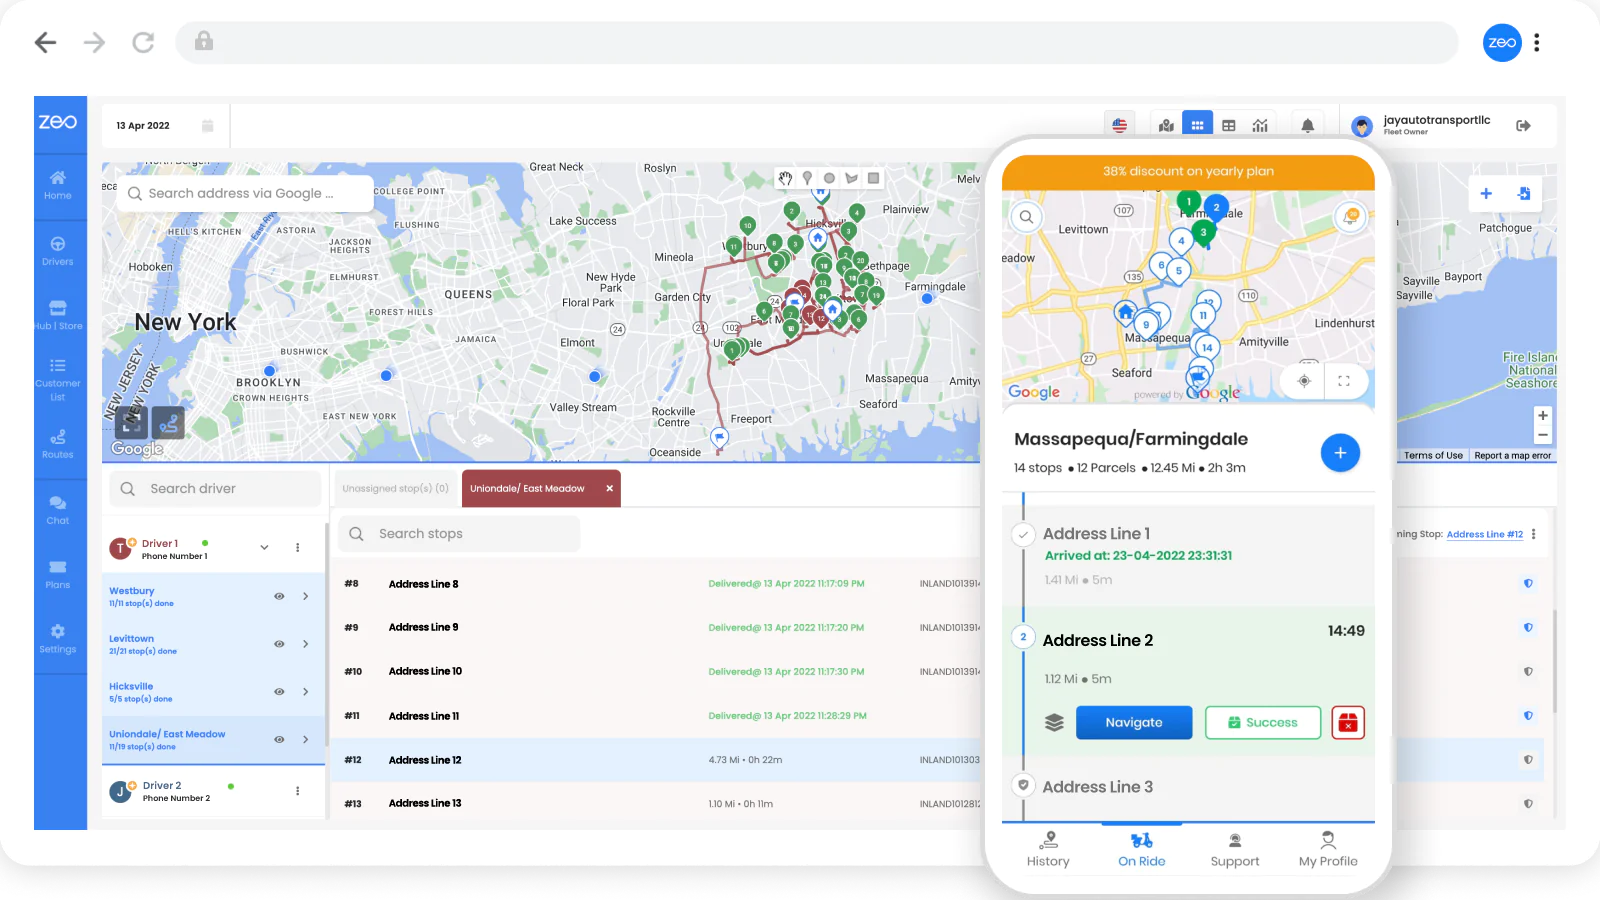Screen dimensions: 1600x900
Task: Select the hand pan tool on the map
Action: pos(786,178)
